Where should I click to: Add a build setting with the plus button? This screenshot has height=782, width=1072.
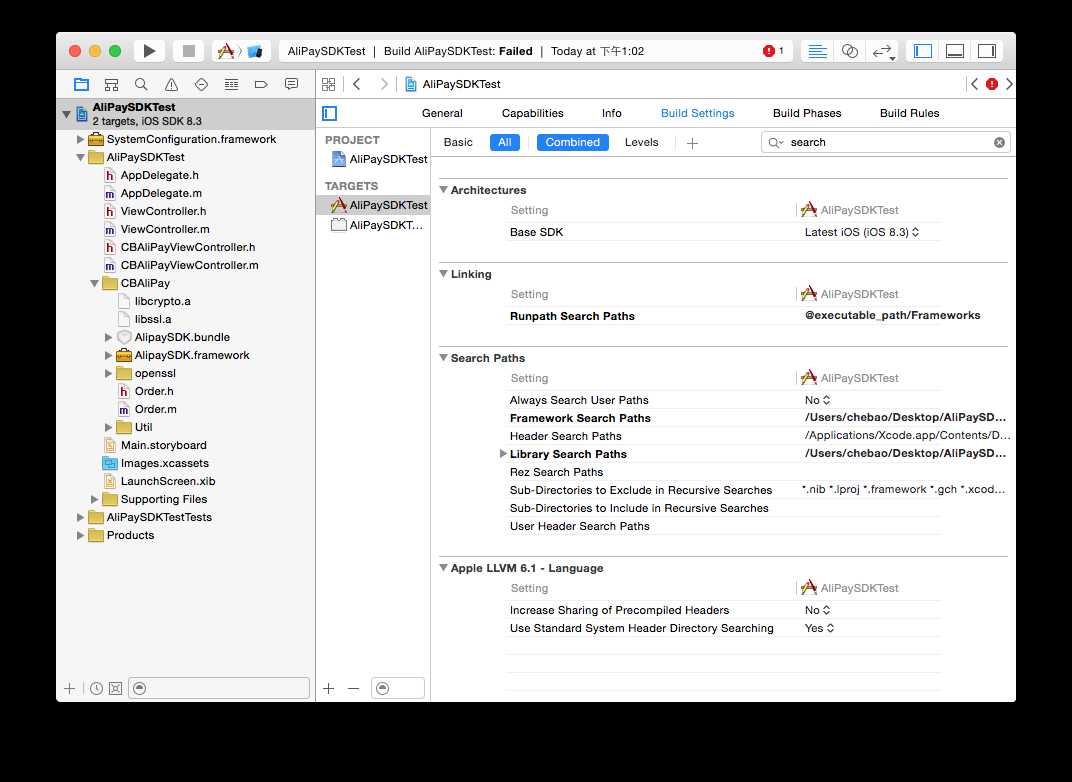692,143
